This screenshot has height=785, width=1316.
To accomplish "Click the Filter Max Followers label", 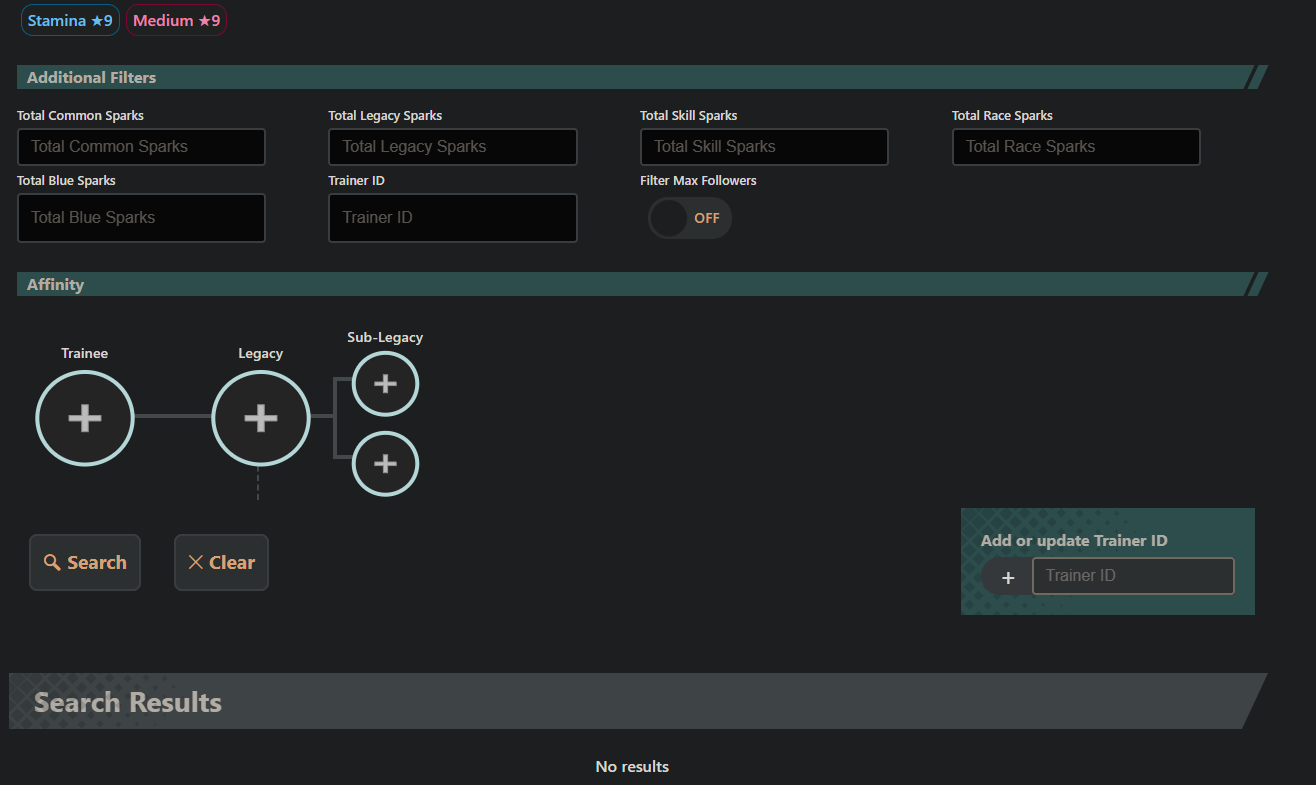I will tap(698, 181).
